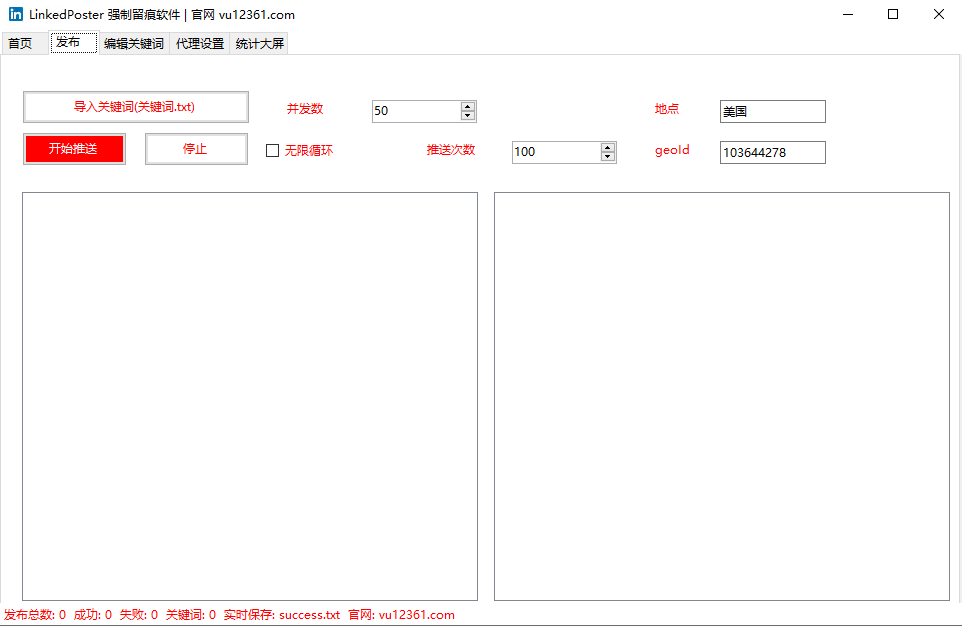Viewport: 962px width, 627px height.
Task: Increase 推送次数 value with up arrow
Action: (x=608, y=147)
